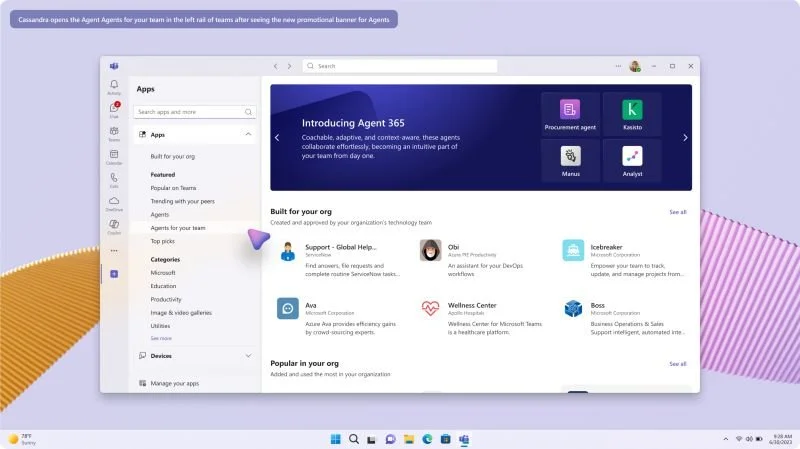Open the profile avatar menu
Image resolution: width=800 pixels, height=449 pixels.
(635, 66)
